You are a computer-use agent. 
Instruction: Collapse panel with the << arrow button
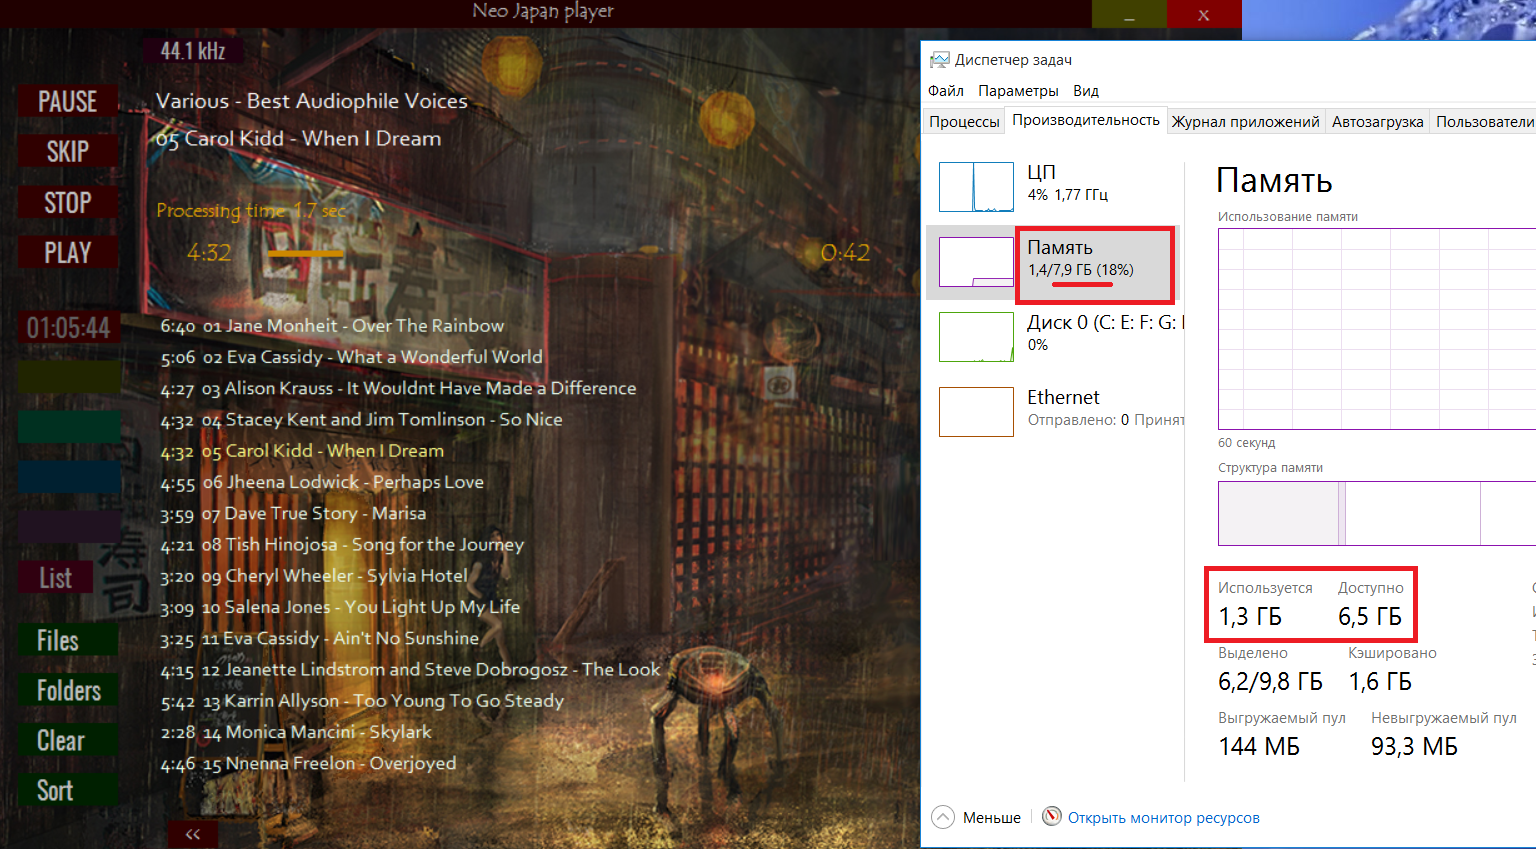193,834
